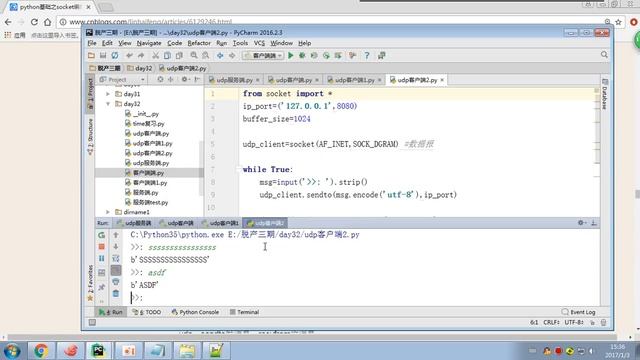This screenshot has width=640, height=360.
Task: Click Scroll from Source in the Project panel
Action: [160, 80]
